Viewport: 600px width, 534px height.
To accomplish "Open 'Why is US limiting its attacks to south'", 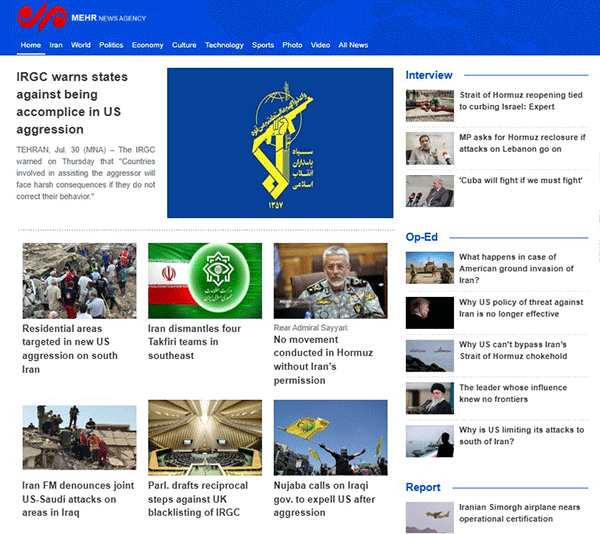I will point(522,436).
